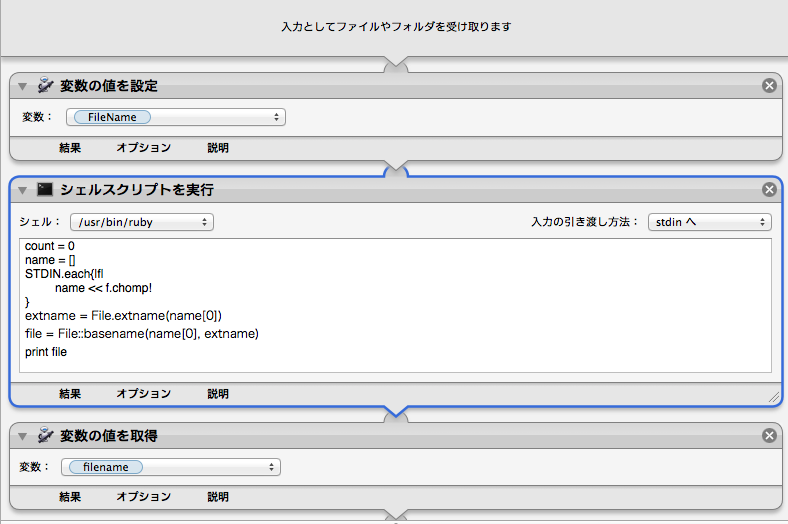Click the script resize grip corner
The width and height of the screenshot is (788, 524).
point(774,397)
